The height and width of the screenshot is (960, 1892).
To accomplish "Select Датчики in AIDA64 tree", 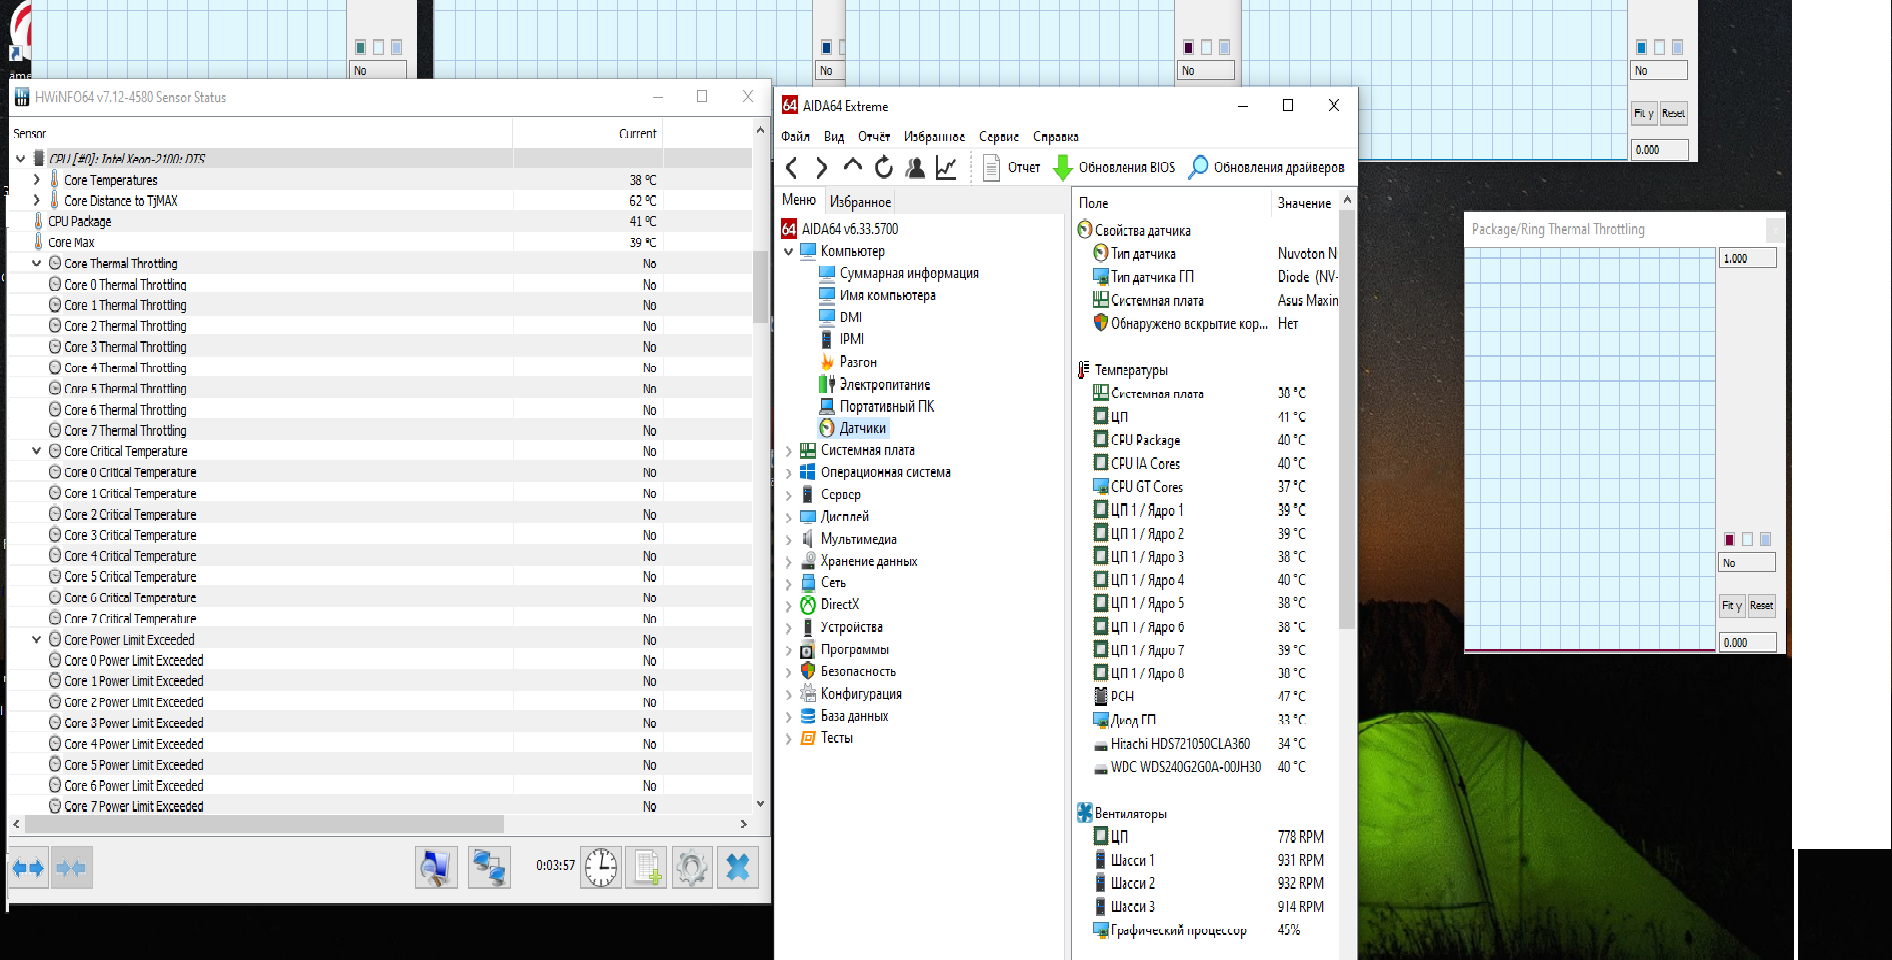I will coord(863,428).
